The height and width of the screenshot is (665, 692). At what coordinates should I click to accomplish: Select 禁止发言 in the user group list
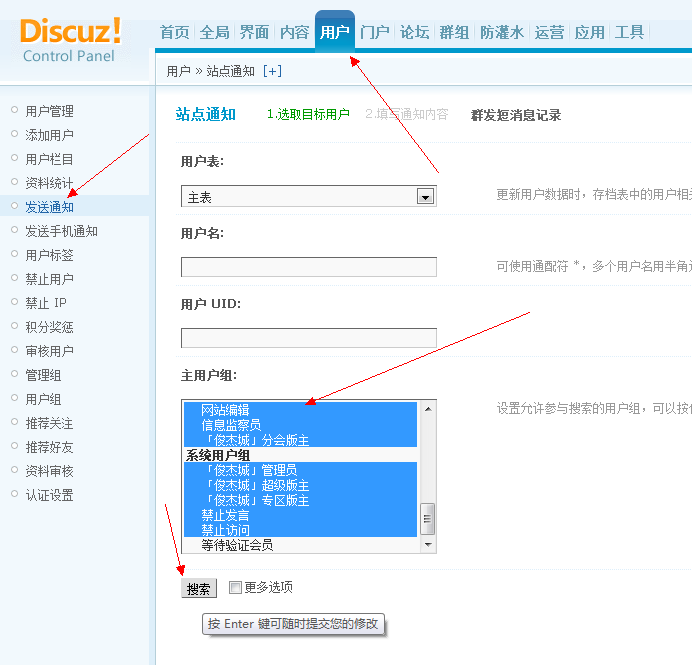pos(300,515)
